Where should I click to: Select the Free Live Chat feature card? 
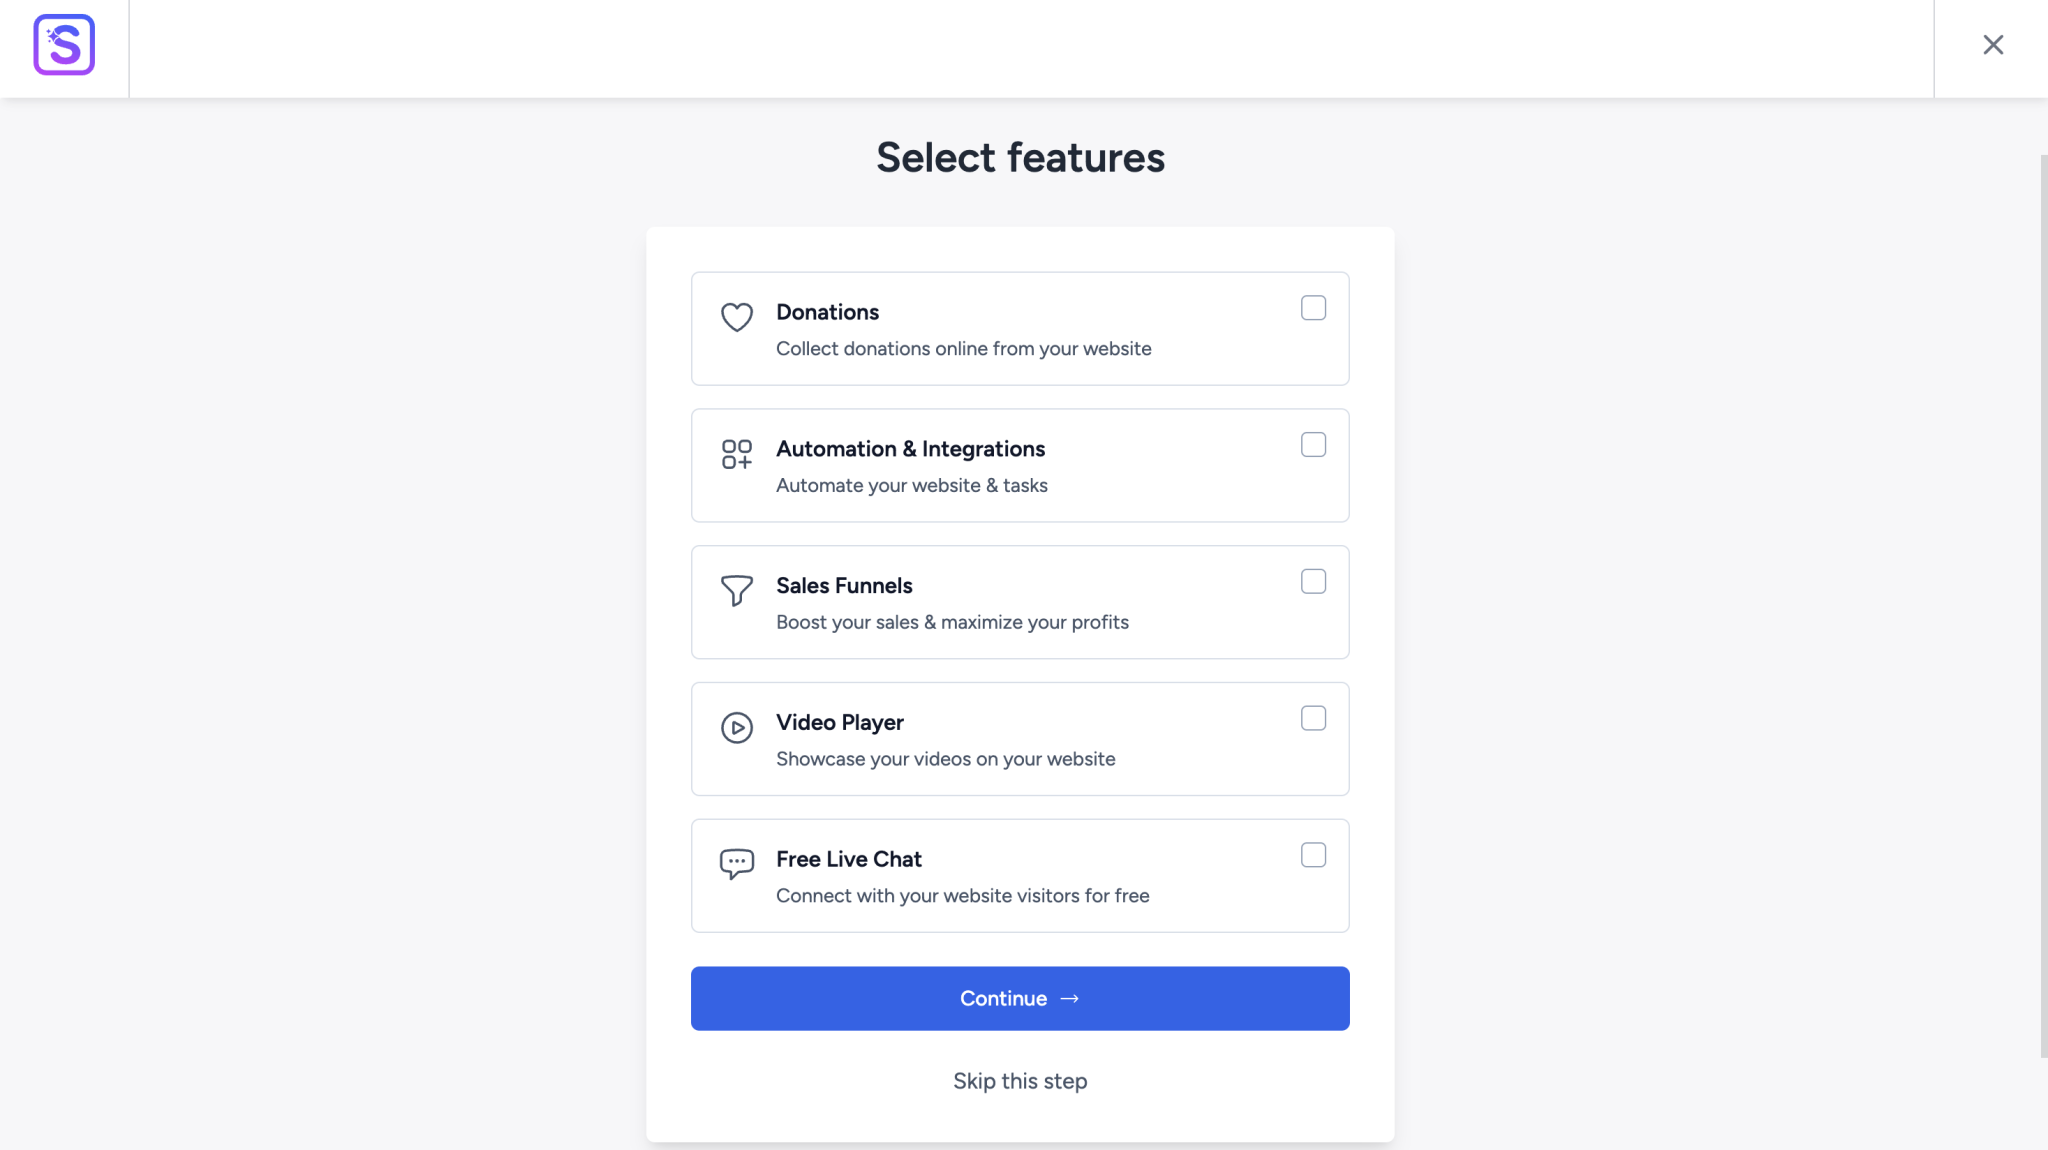click(x=1019, y=875)
